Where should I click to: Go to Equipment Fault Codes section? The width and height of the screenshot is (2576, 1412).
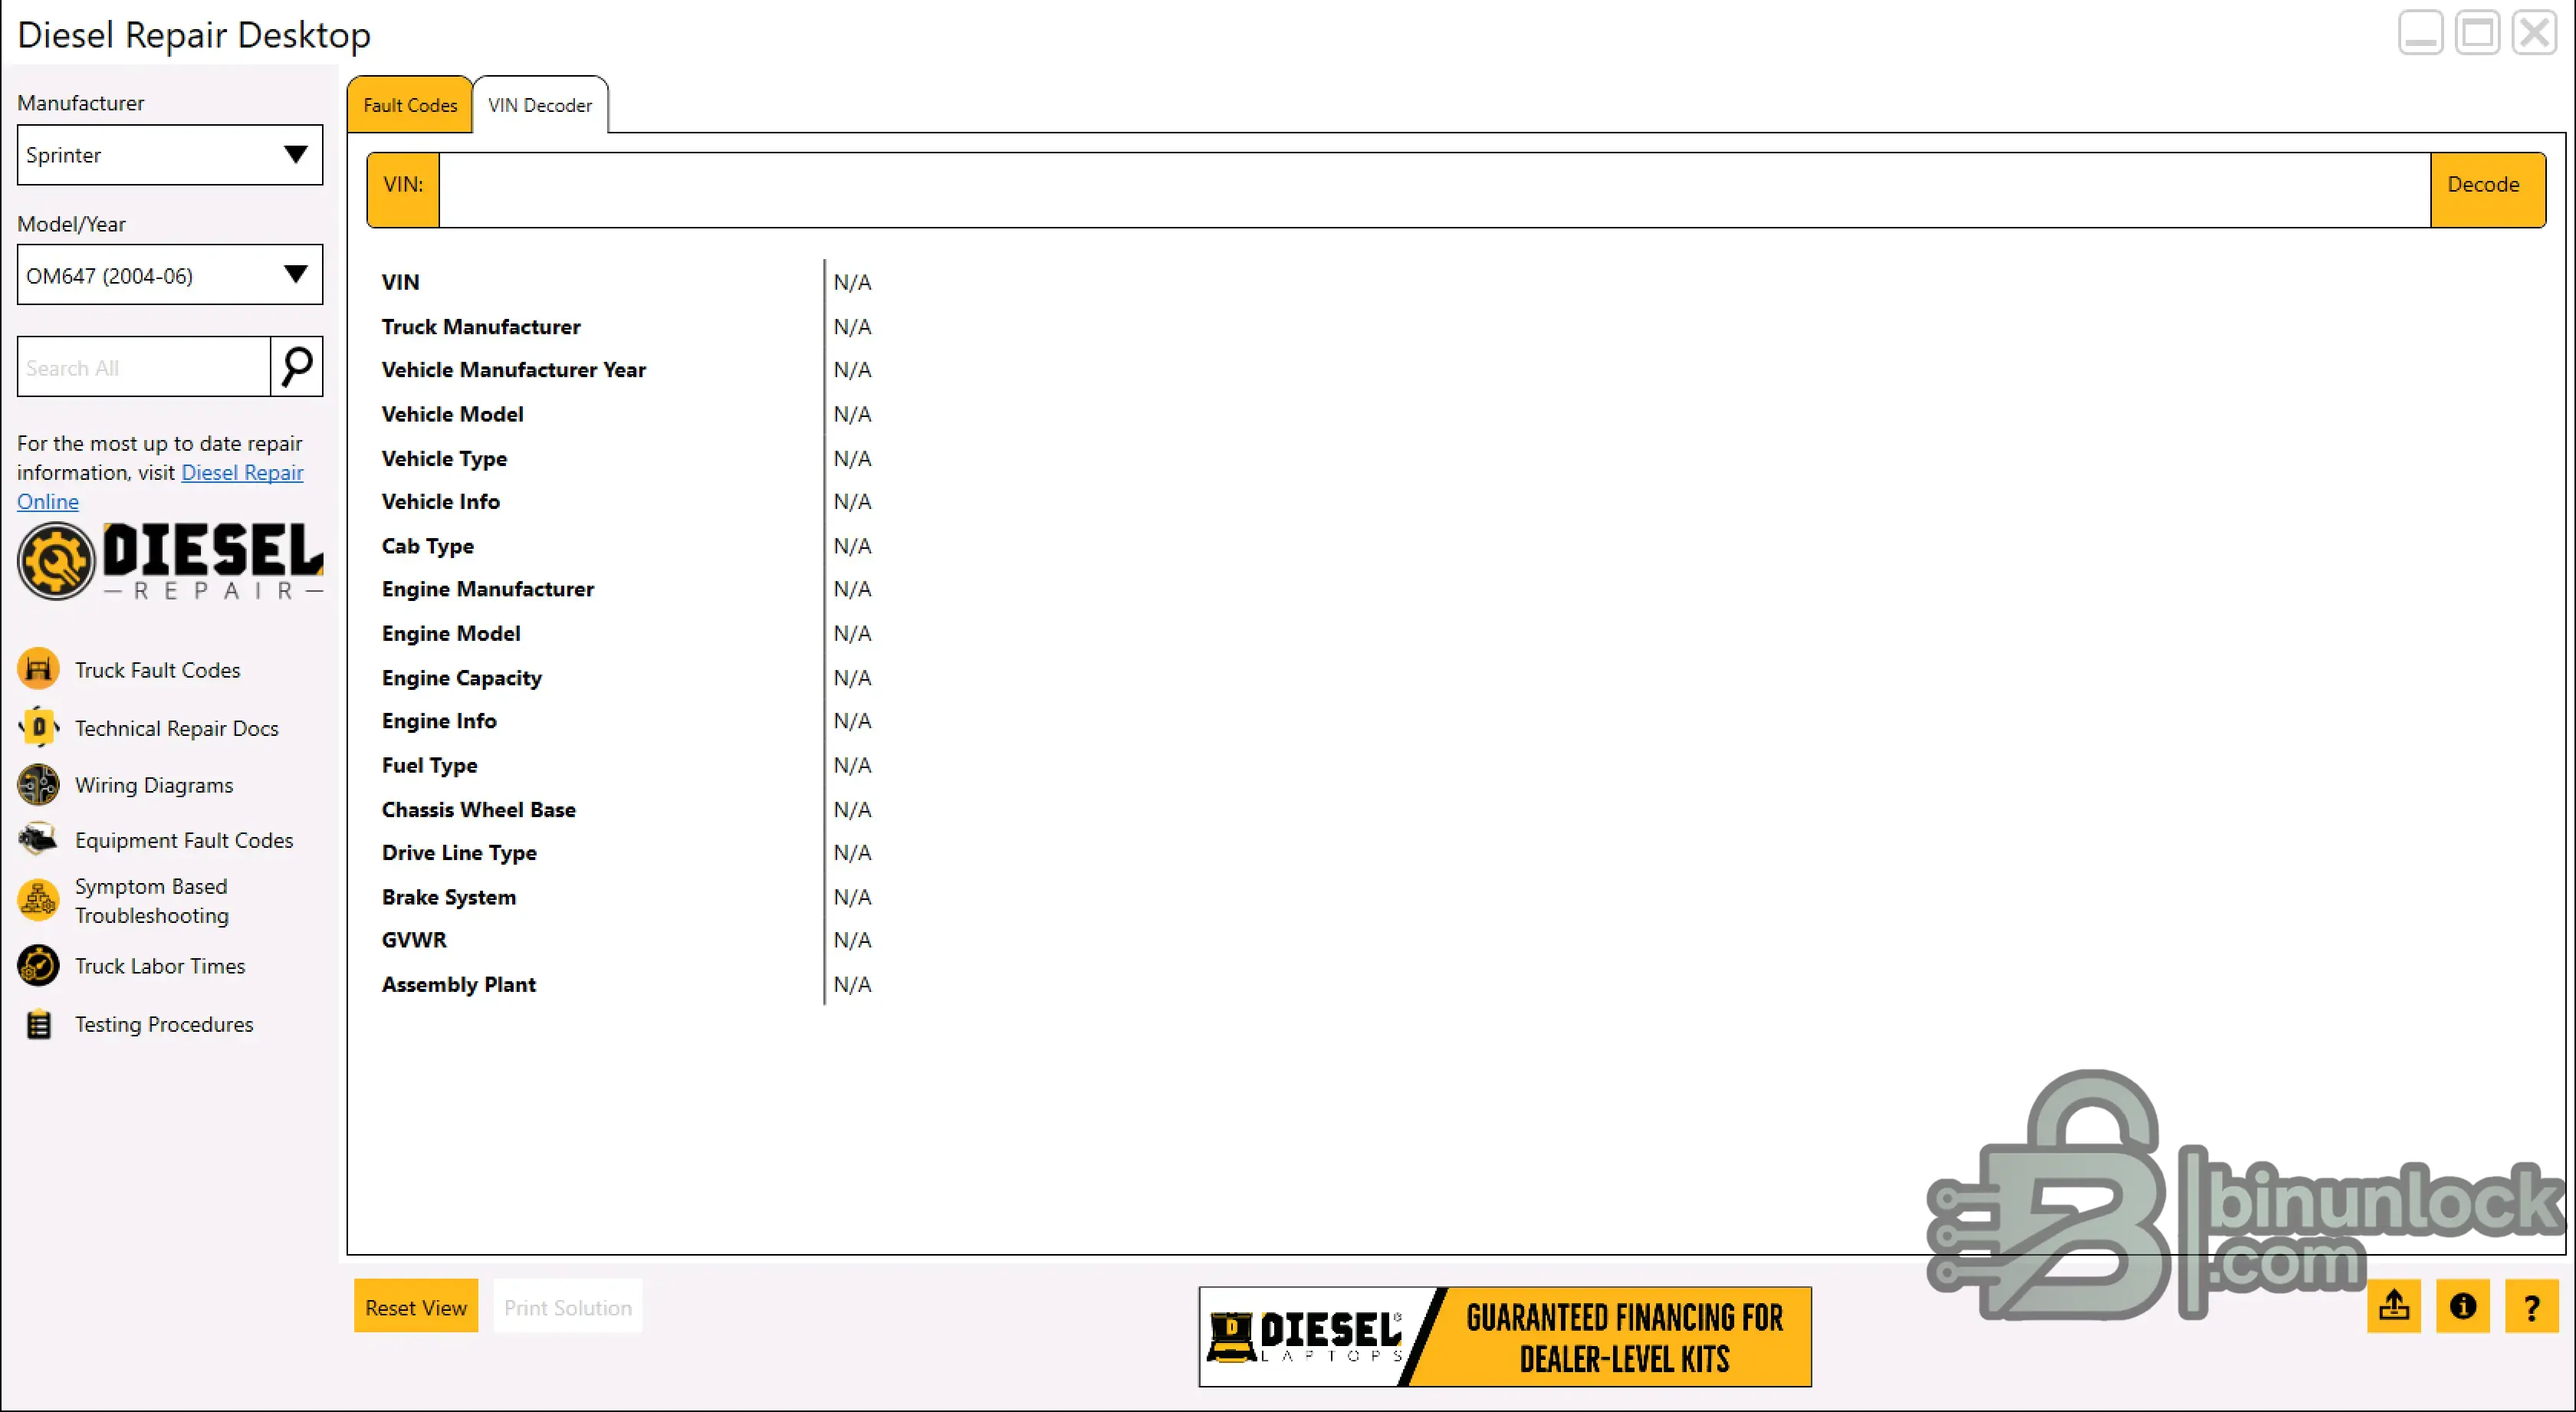pyautogui.click(x=184, y=840)
